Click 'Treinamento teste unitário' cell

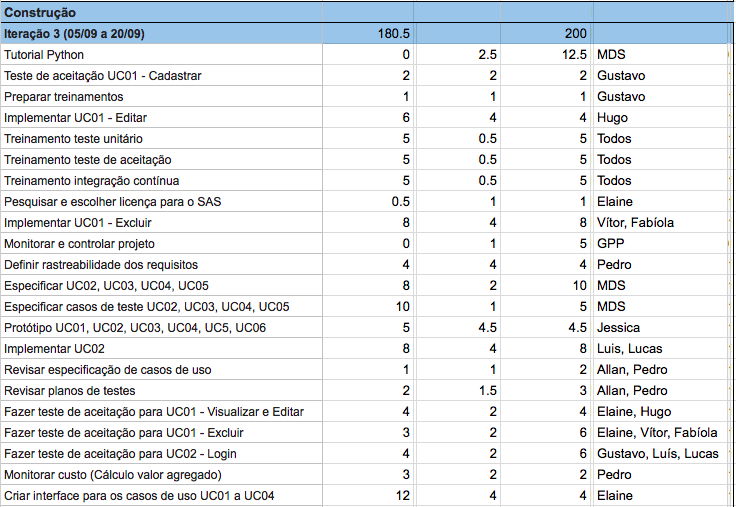click(x=161, y=138)
